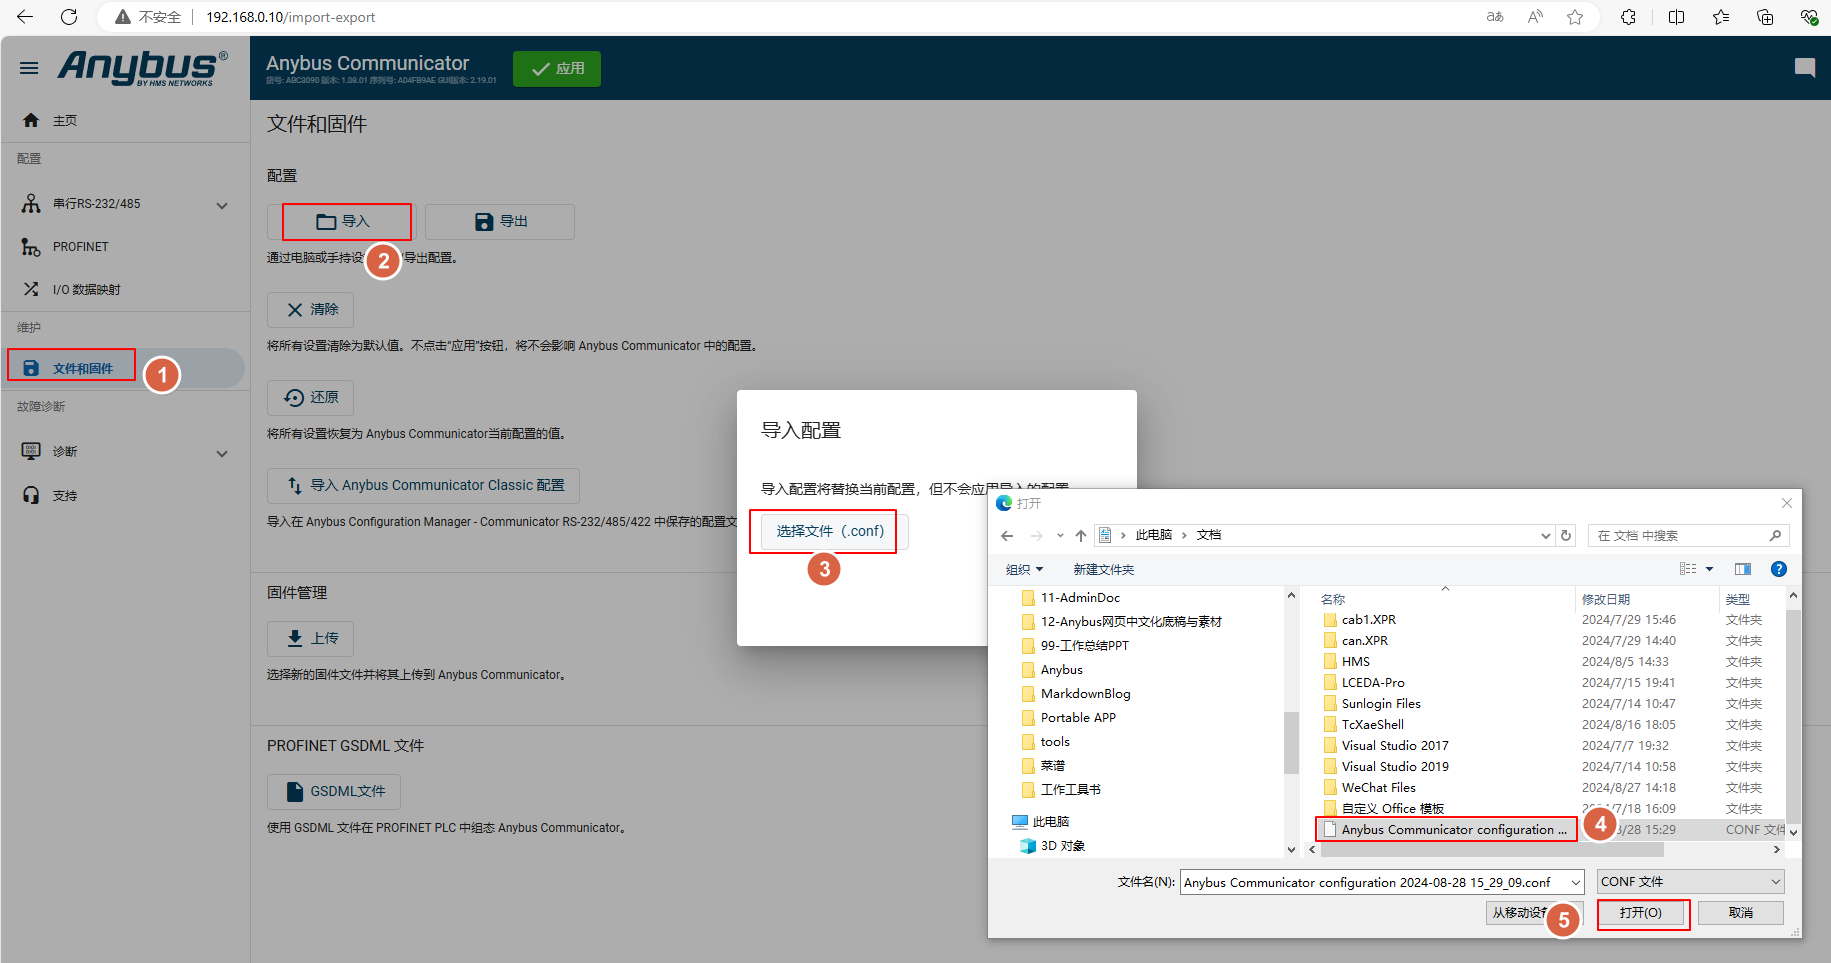Open translate icon in address bar

click(1495, 17)
